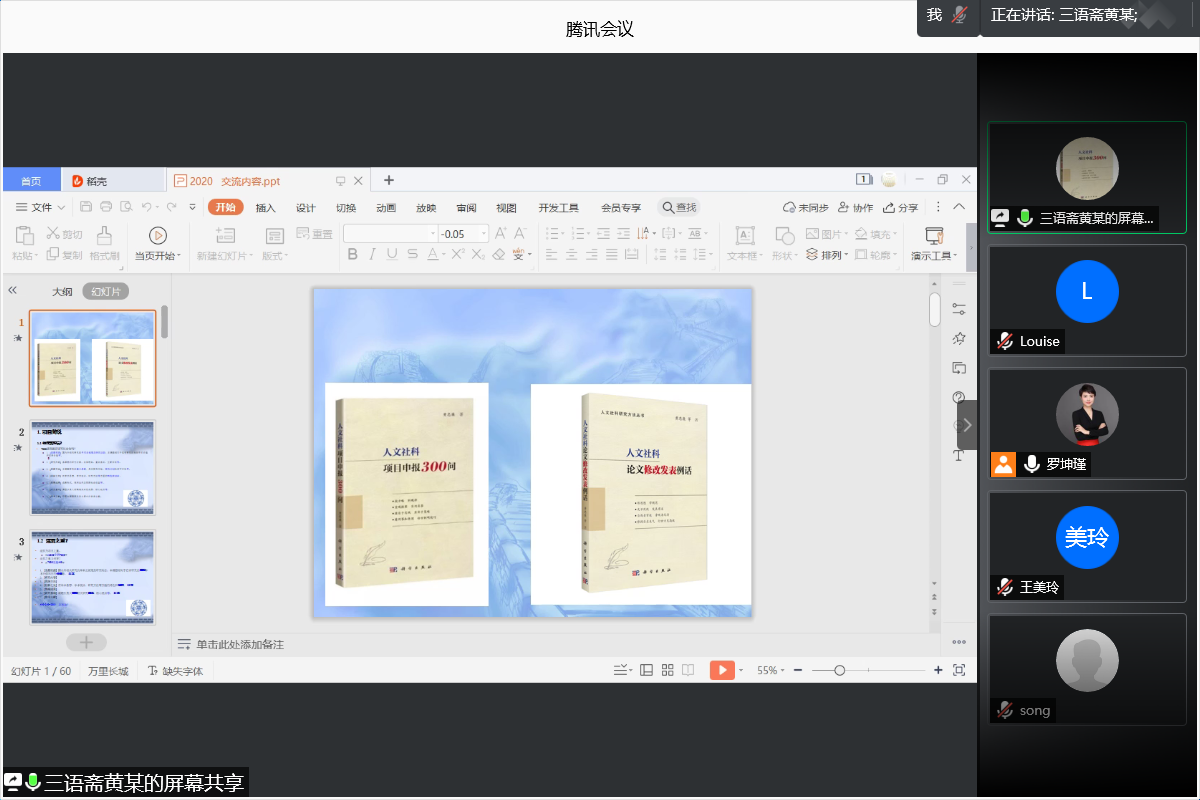Toggle italic text formatting
Image resolution: width=1200 pixels, height=800 pixels.
[372, 254]
